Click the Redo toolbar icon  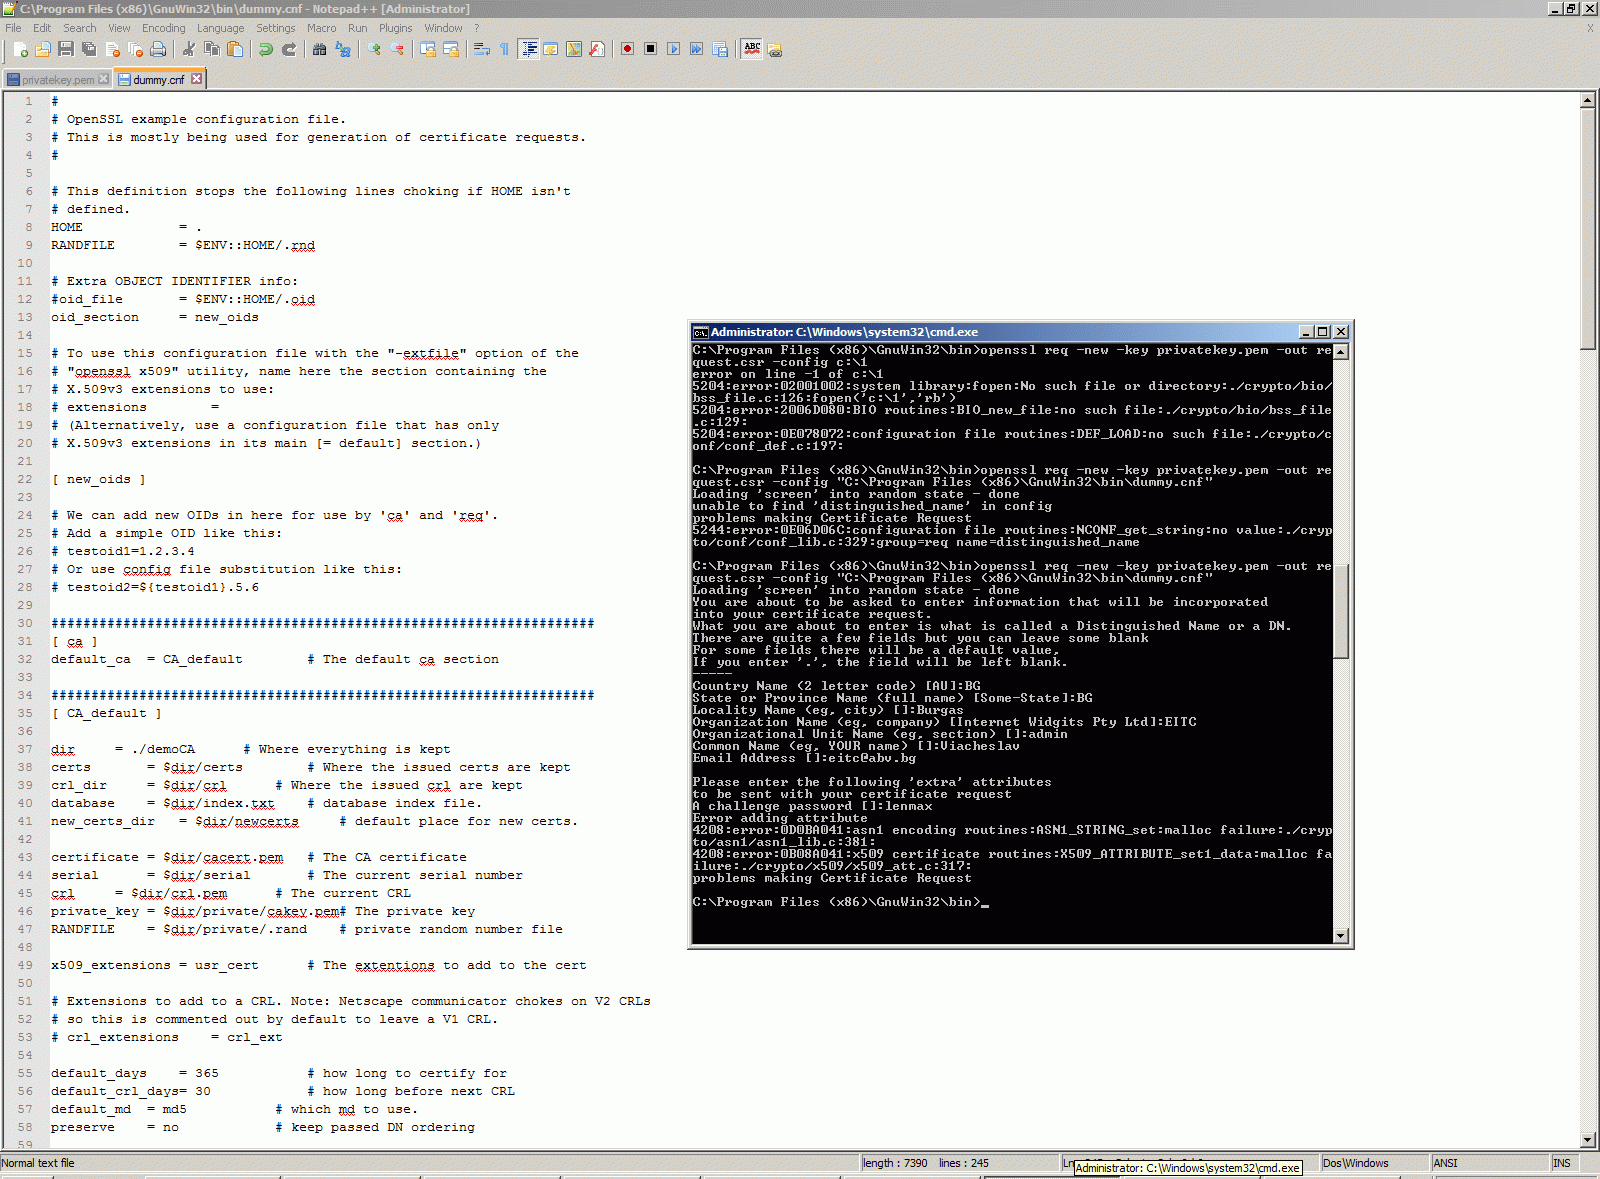pos(289,49)
